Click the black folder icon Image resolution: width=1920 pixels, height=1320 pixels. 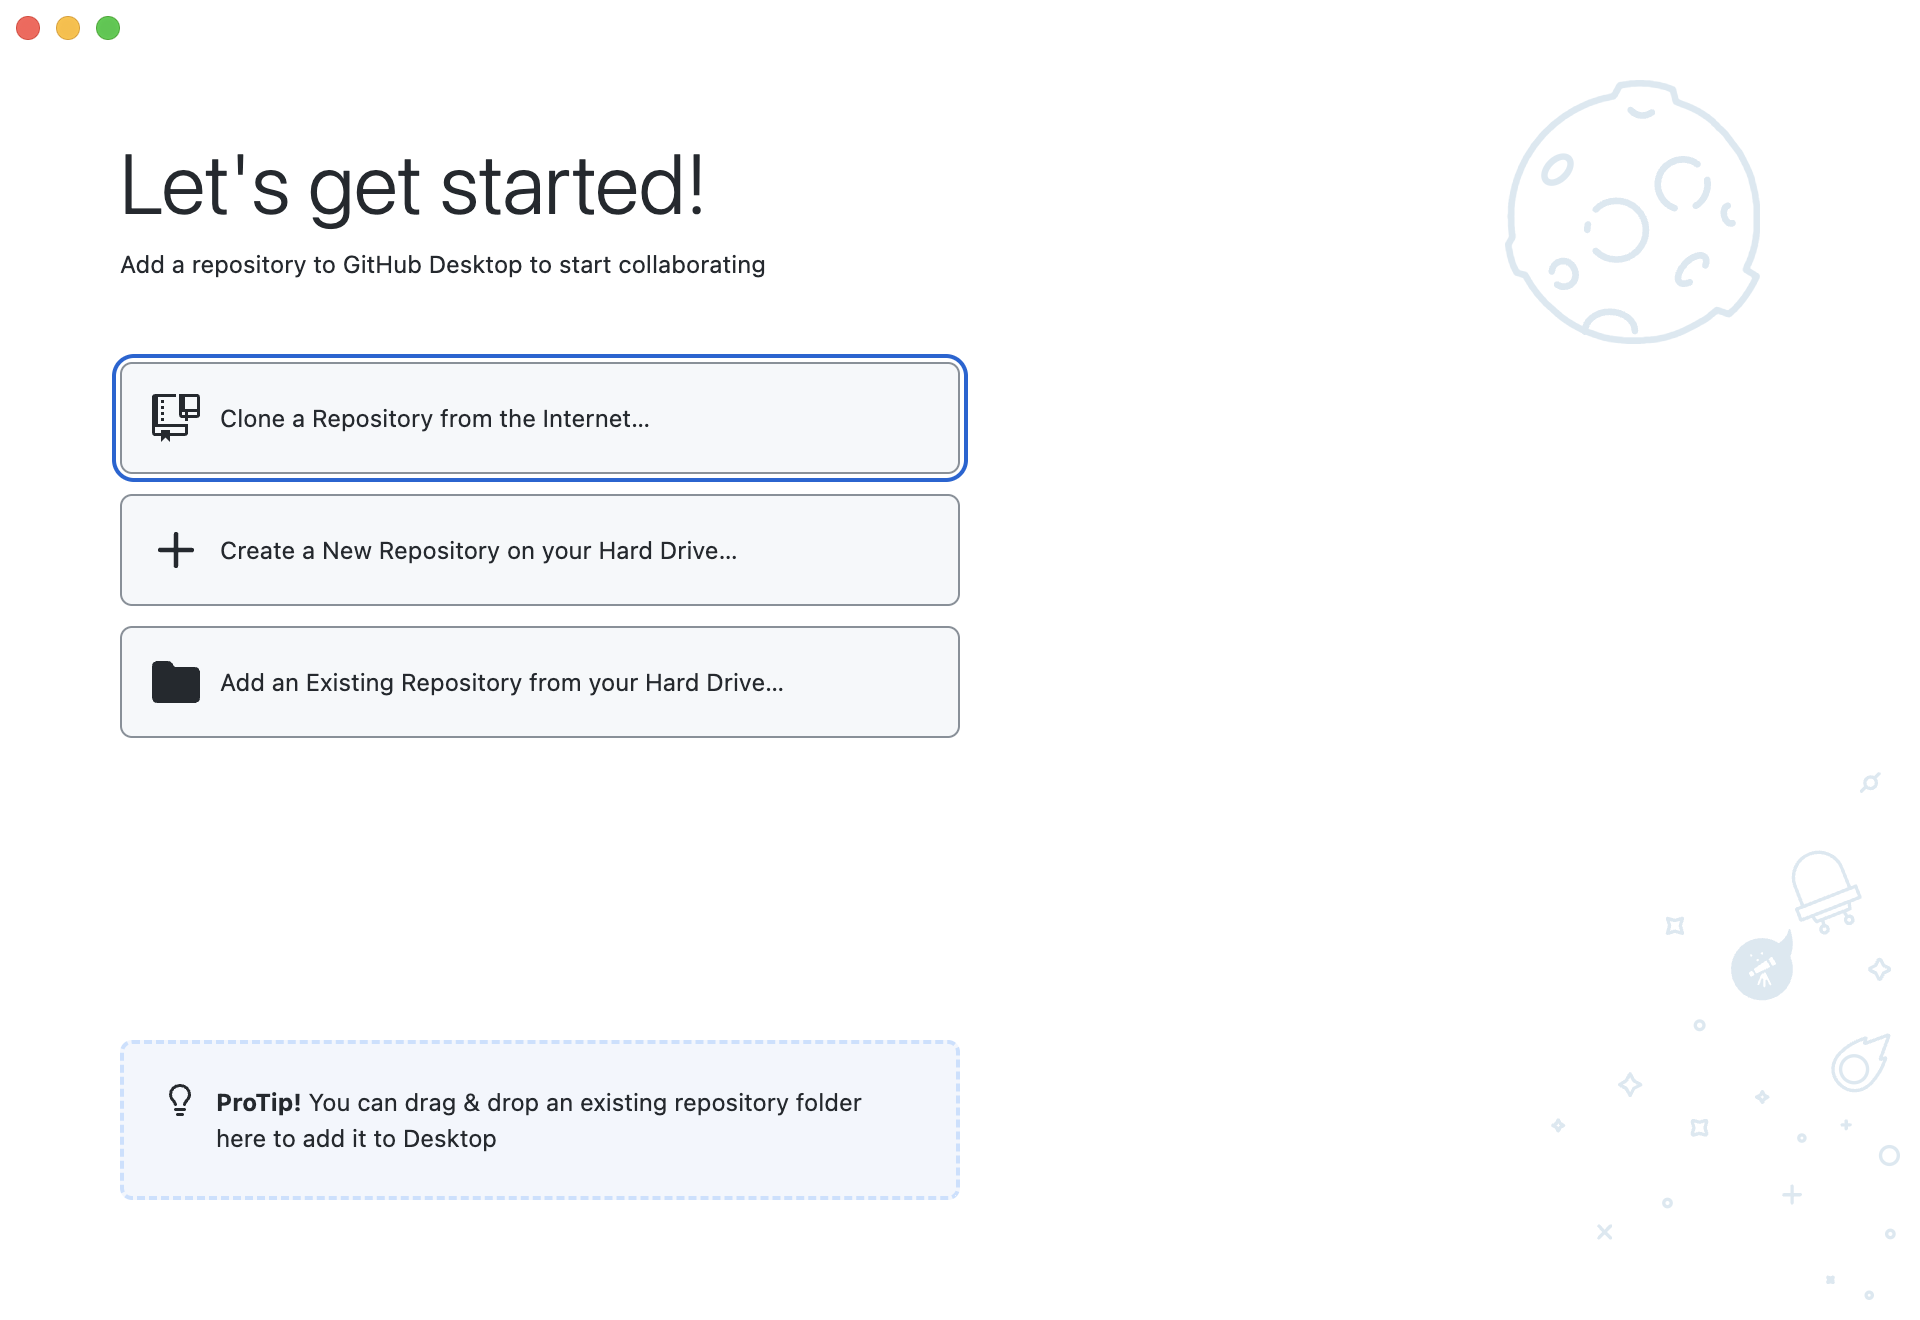176,682
